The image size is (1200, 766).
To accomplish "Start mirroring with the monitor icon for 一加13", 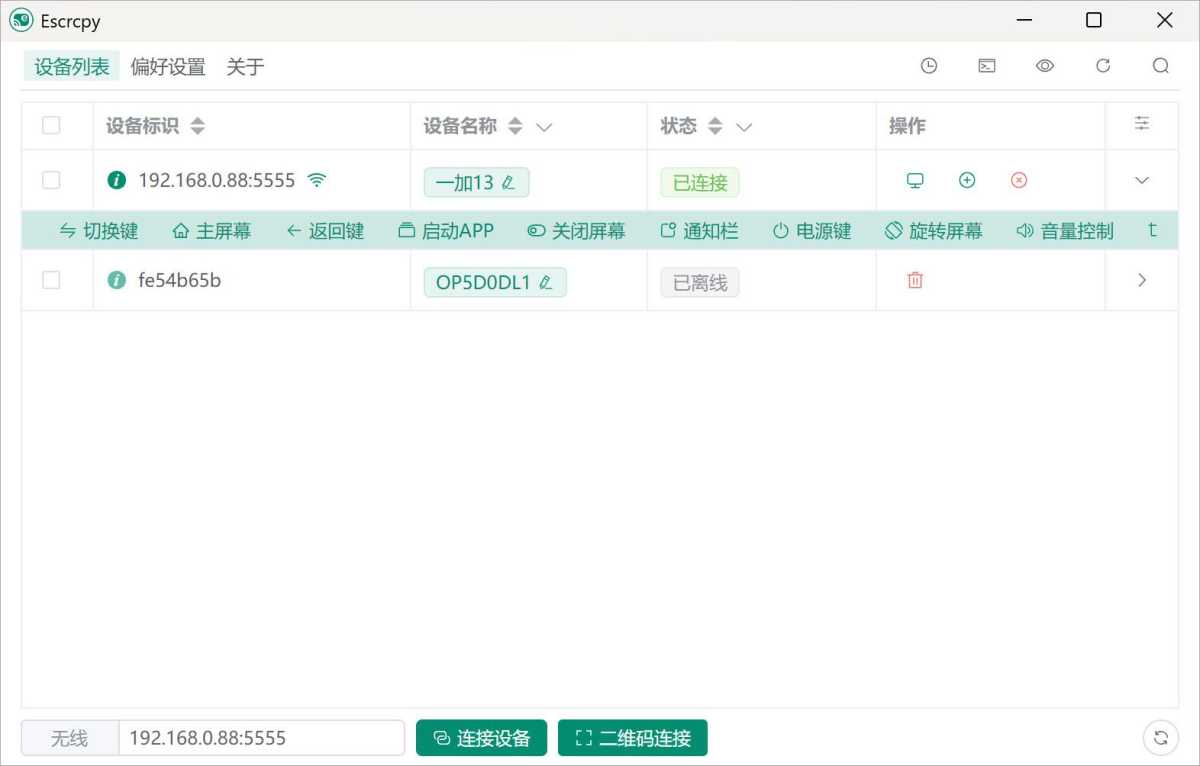I will pos(914,180).
